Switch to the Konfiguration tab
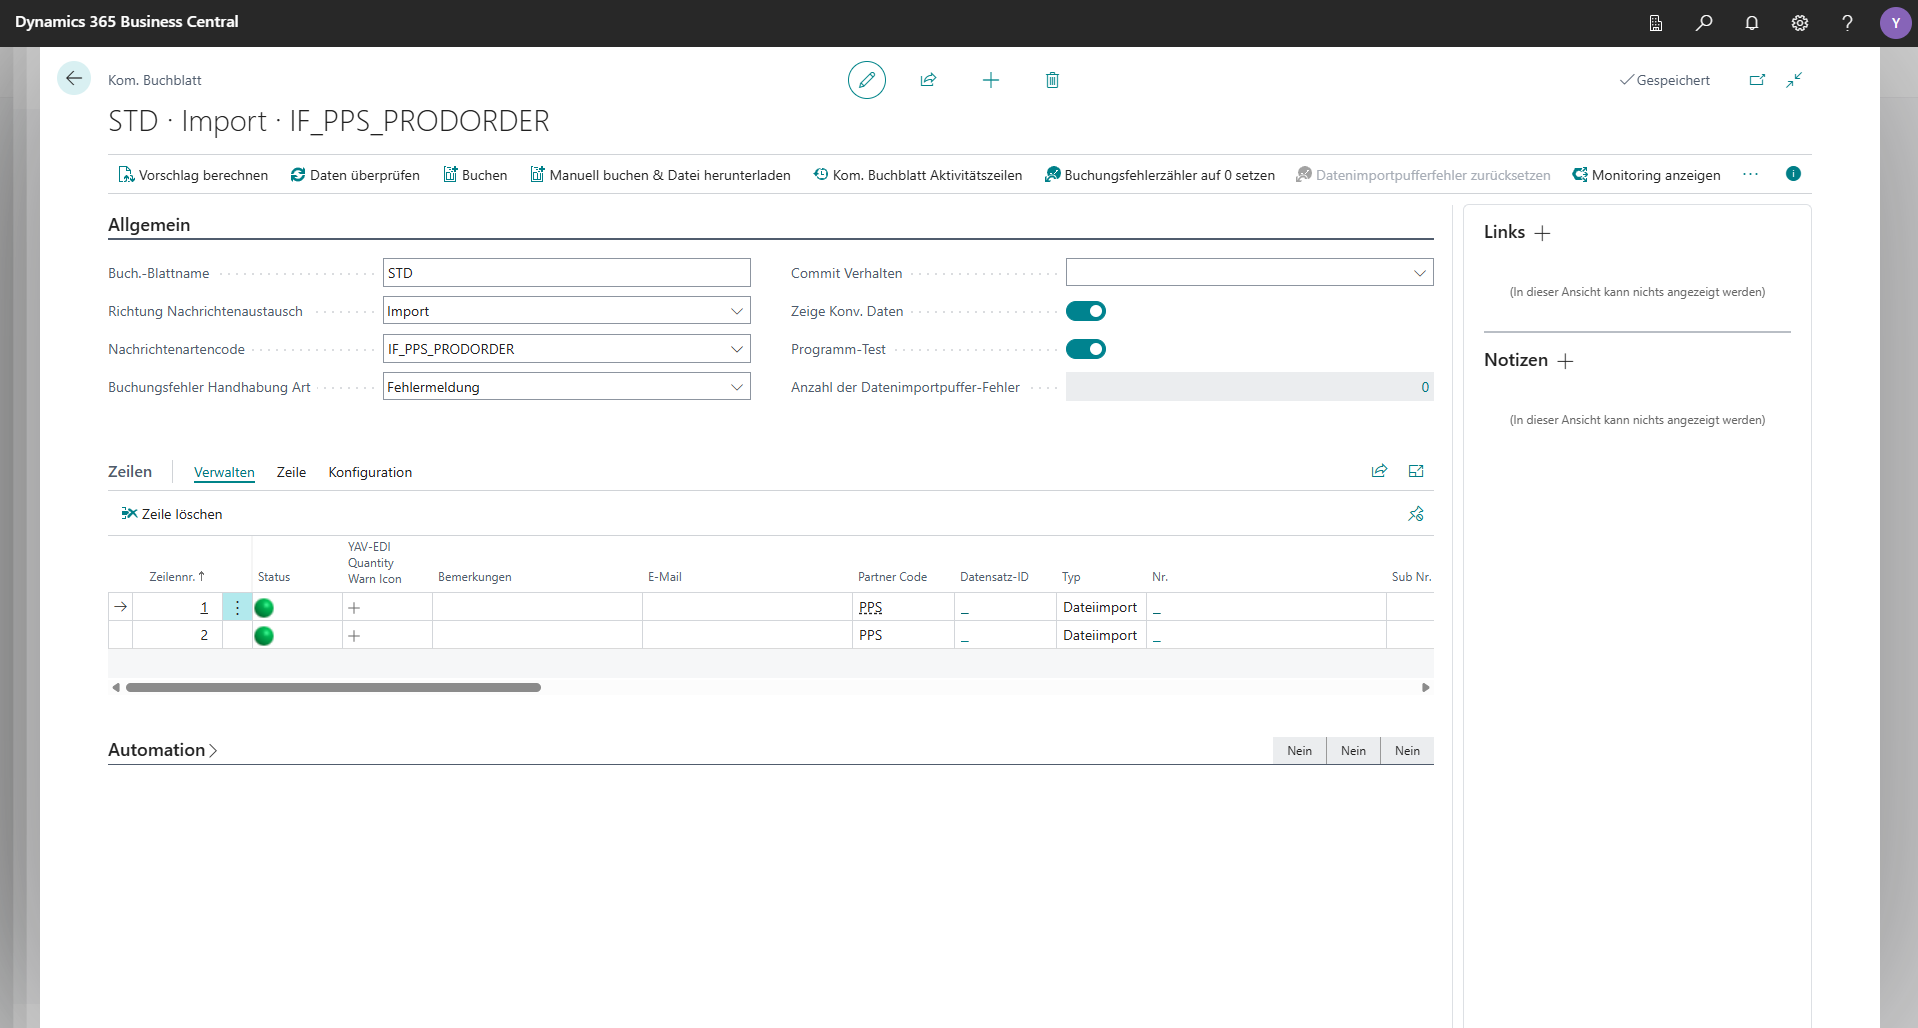This screenshot has height=1028, width=1918. click(369, 472)
